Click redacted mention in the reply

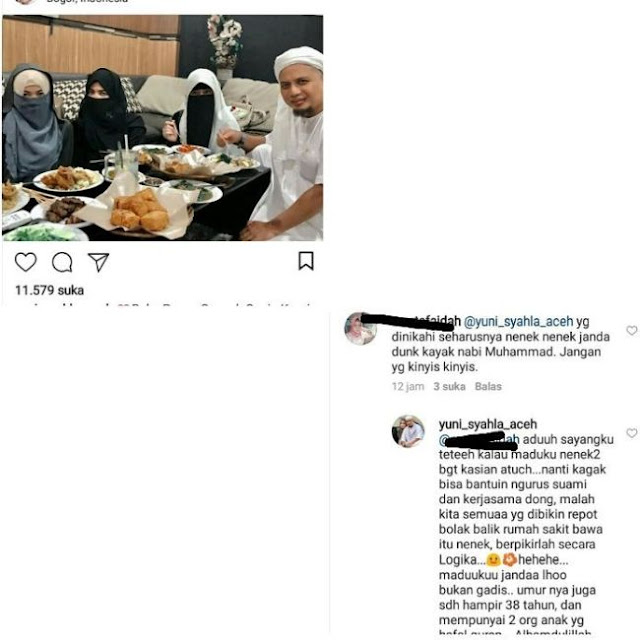(479, 440)
